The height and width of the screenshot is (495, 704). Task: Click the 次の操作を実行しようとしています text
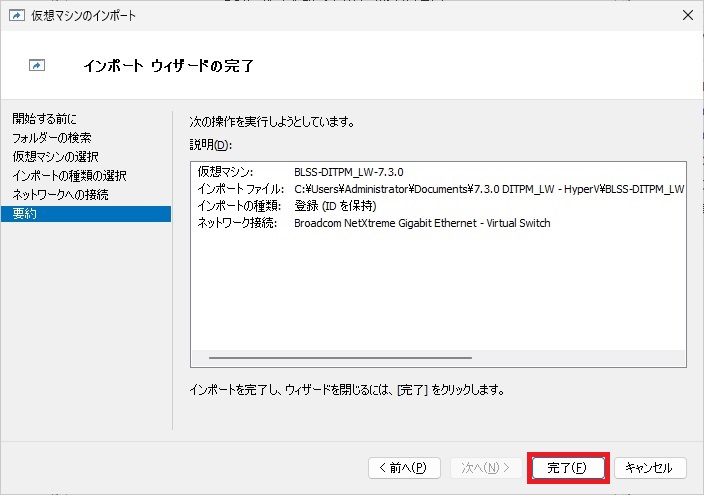[x=272, y=121]
